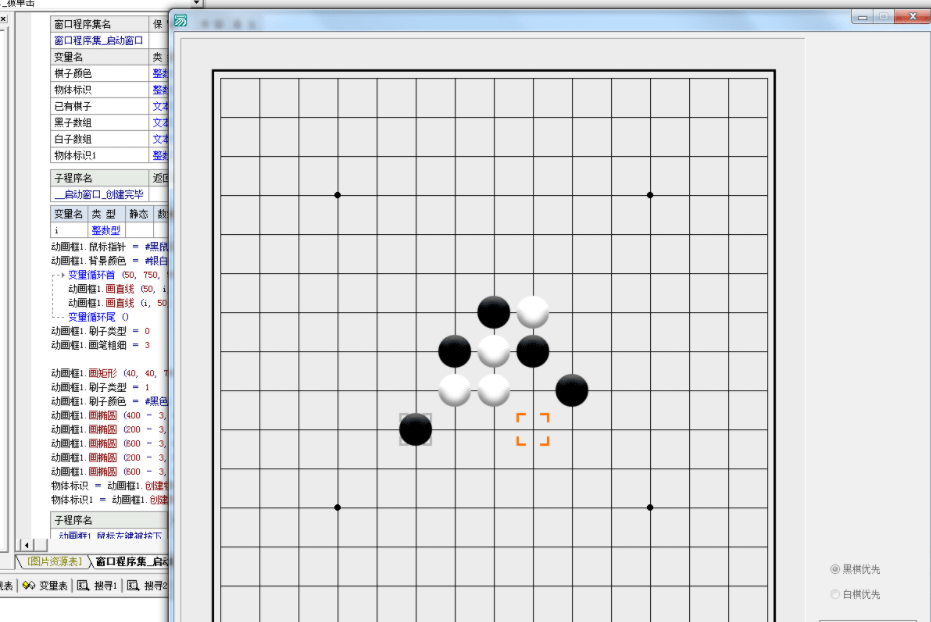931x622 pixels.
Task: Click the horizontal scrollbar left arrow
Action: point(26,544)
